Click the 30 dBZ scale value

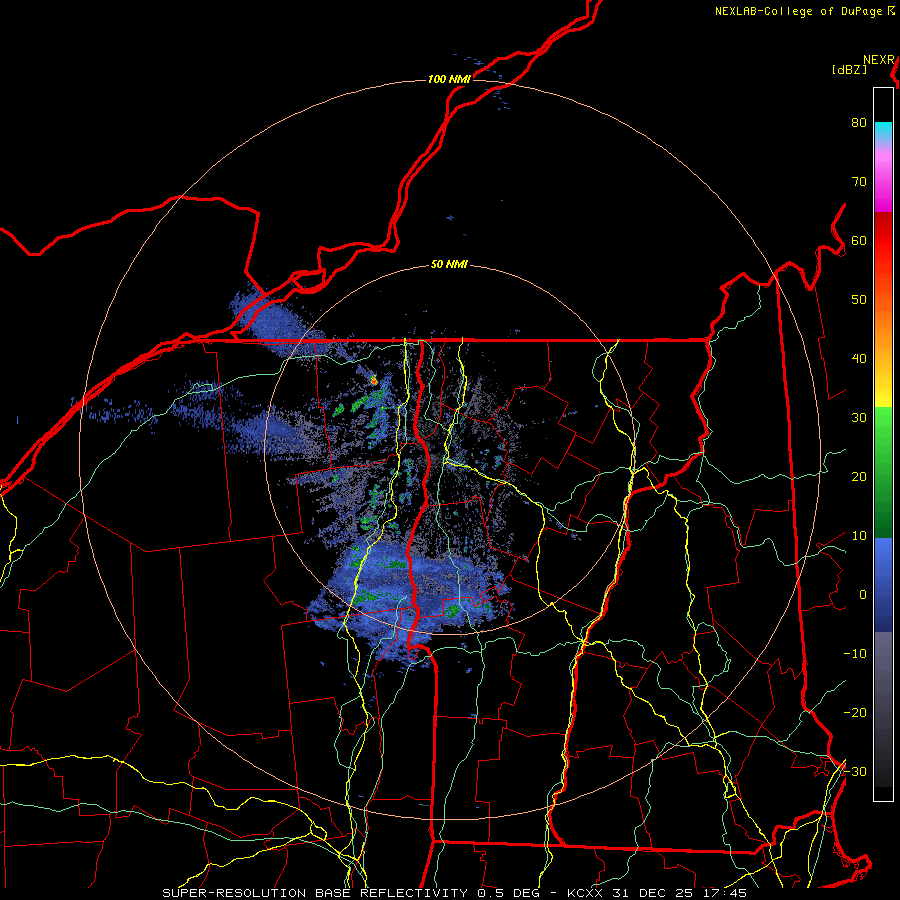click(859, 418)
